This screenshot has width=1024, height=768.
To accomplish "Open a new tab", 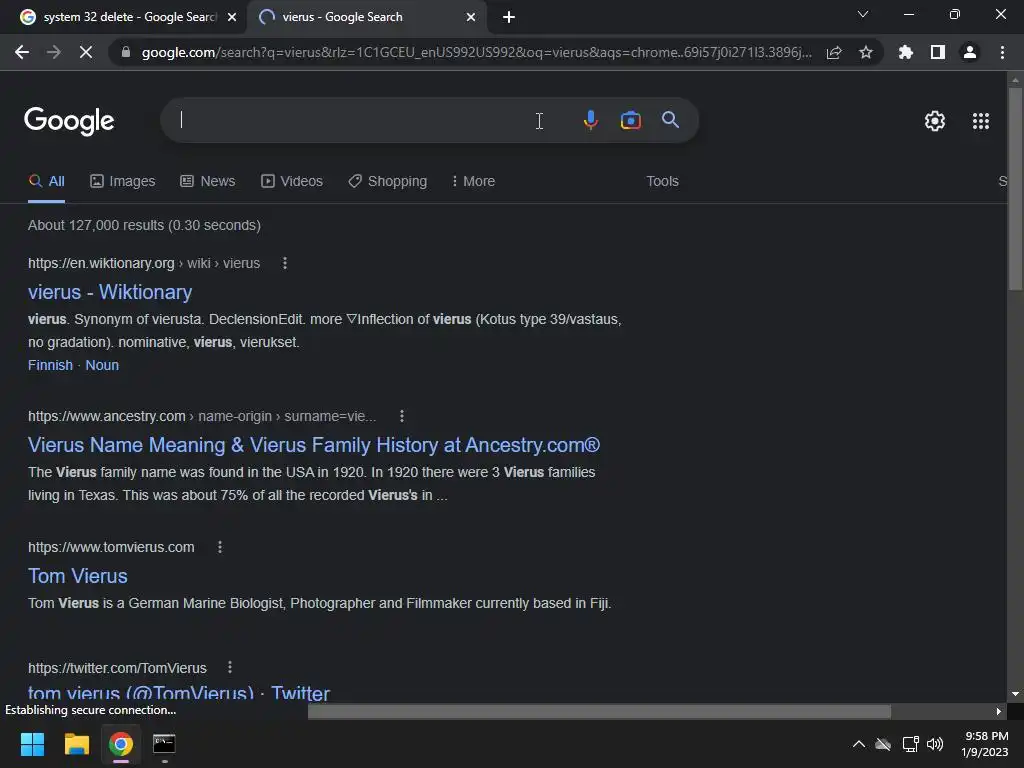I will pyautogui.click(x=509, y=17).
